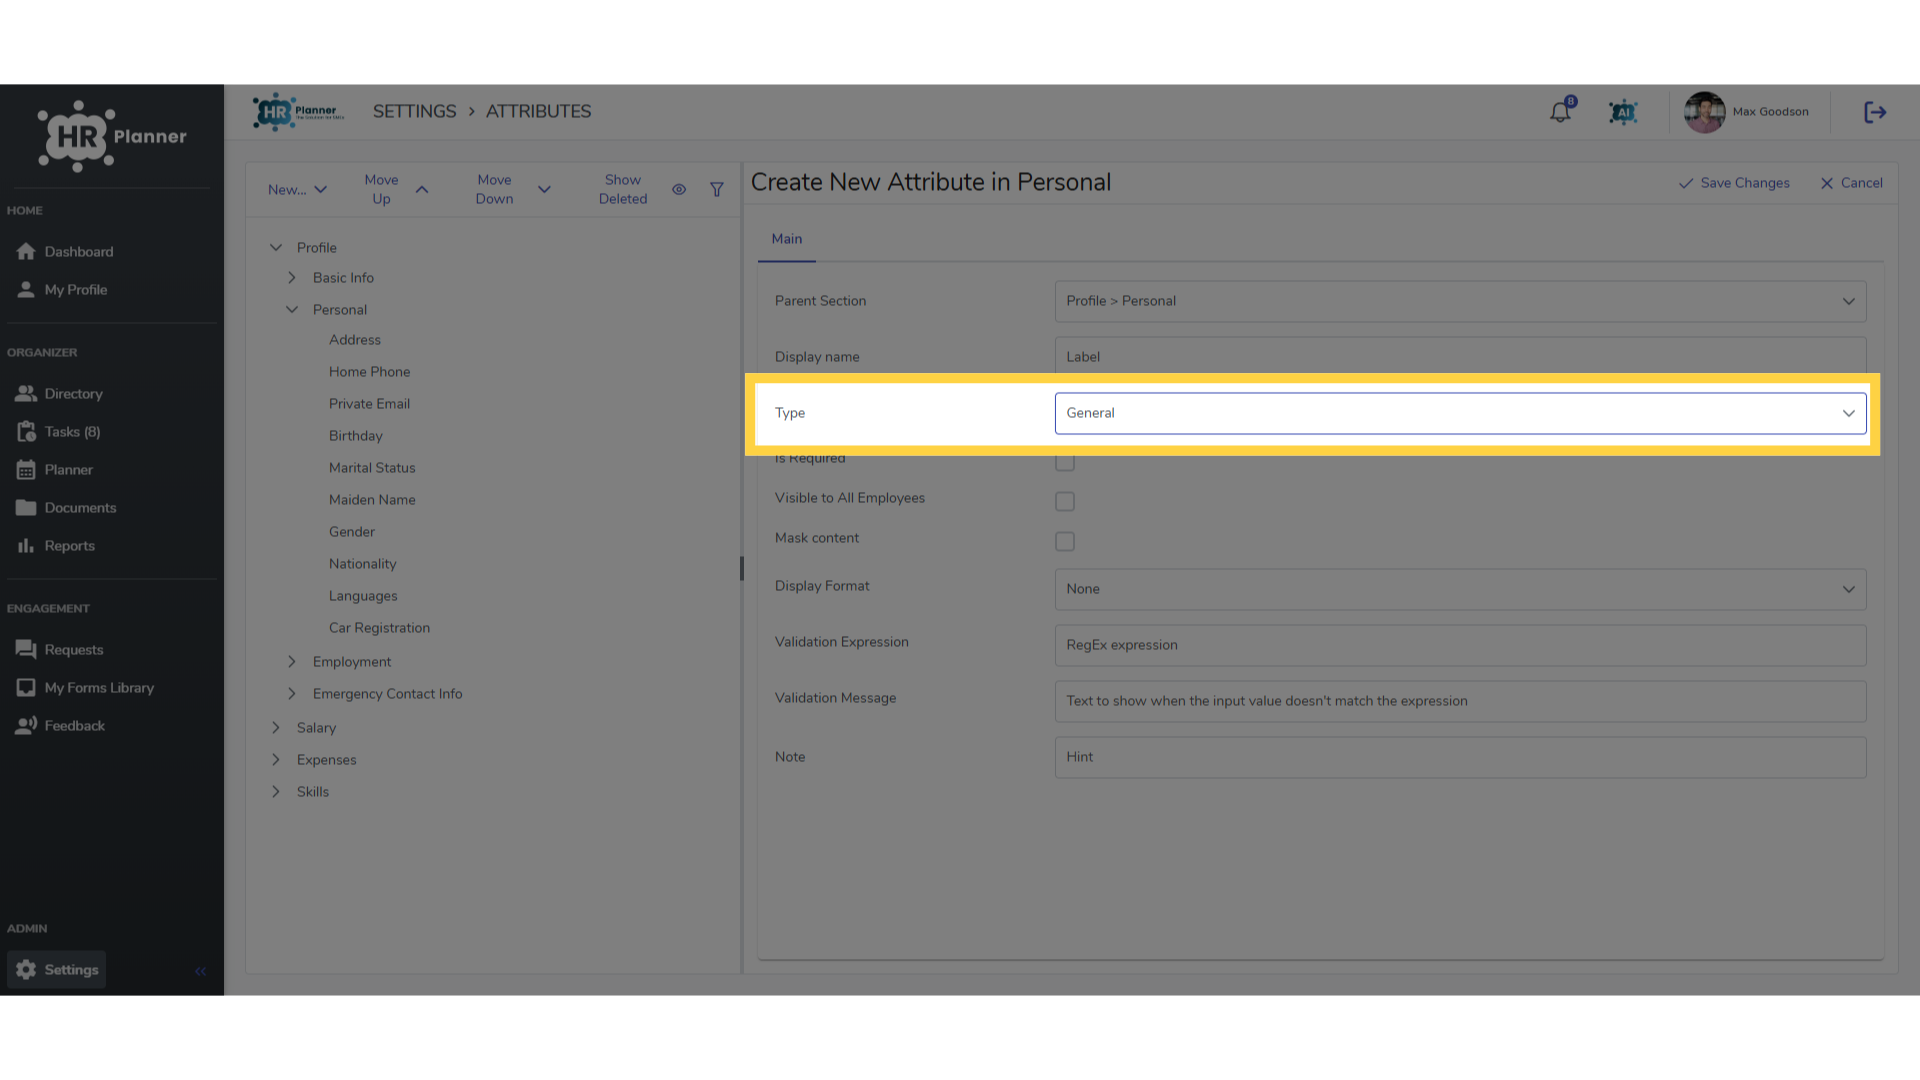Open Reports in sidebar
This screenshot has height=1080, width=1920.
pos(56,545)
